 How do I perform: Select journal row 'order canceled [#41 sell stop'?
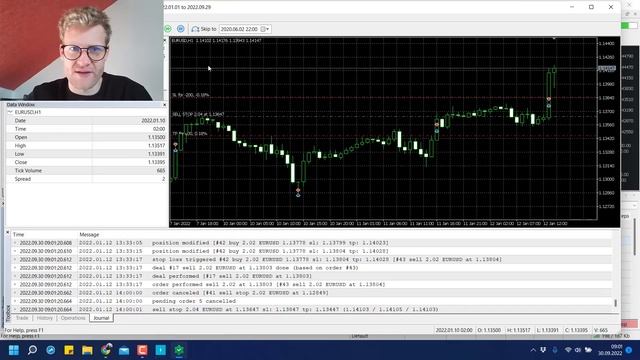[312, 293]
